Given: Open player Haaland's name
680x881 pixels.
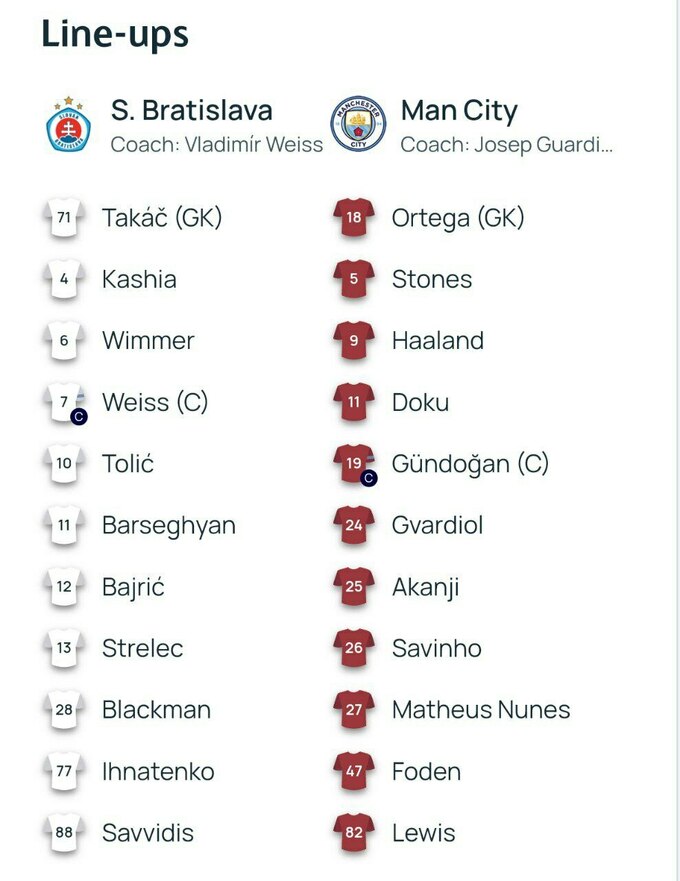Looking at the screenshot, I should (438, 341).
